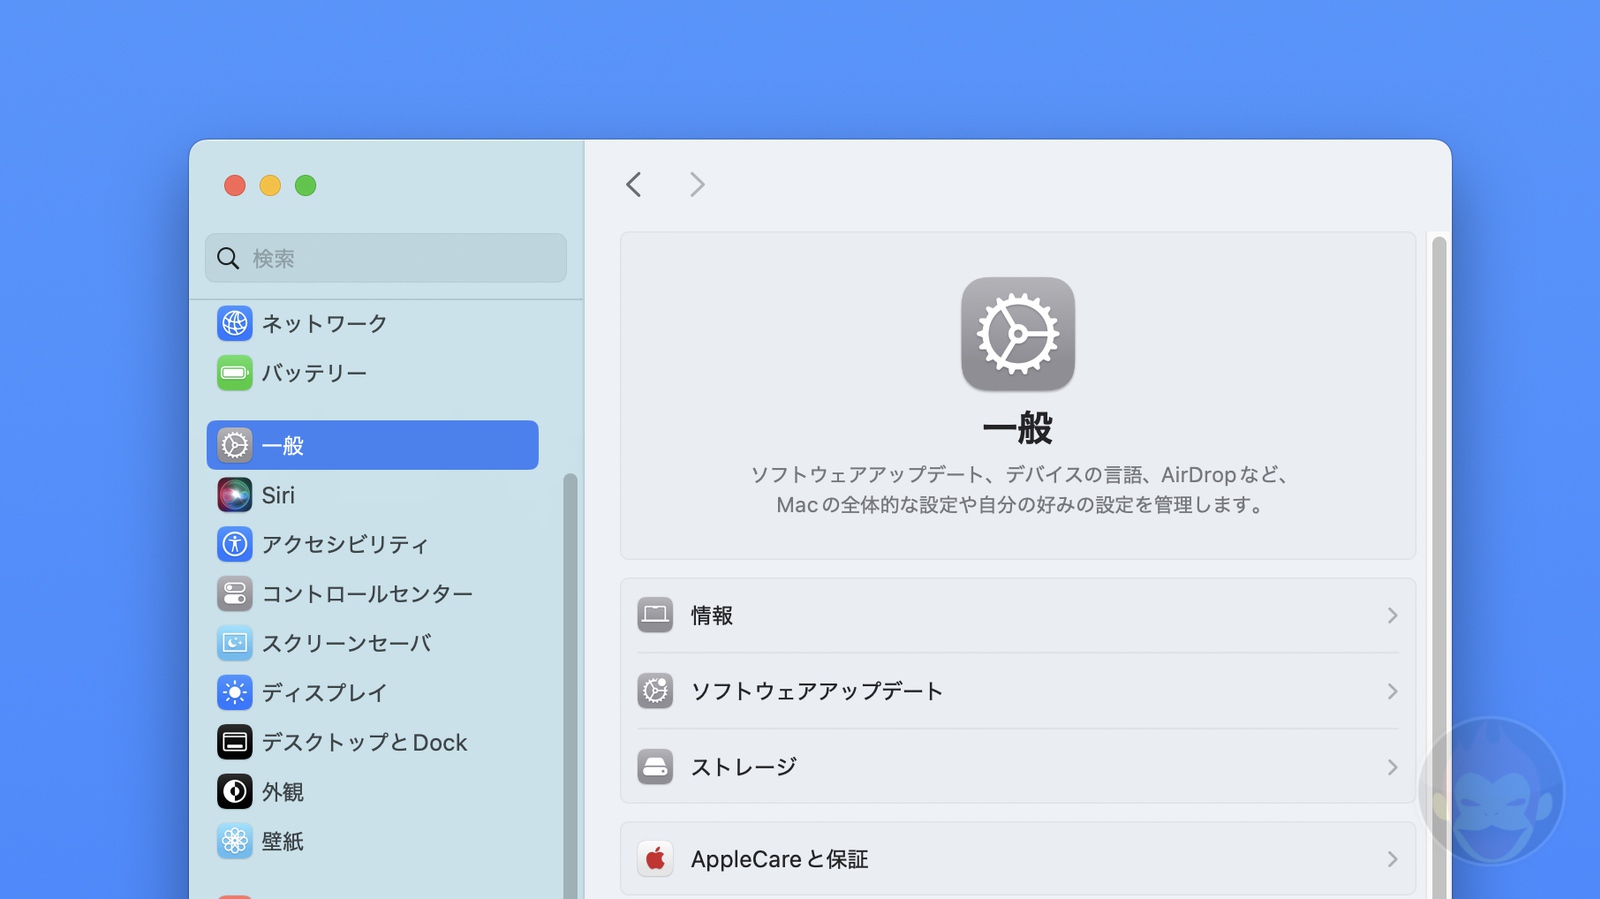The height and width of the screenshot is (899, 1600).
Task: Click the アクセシビリティ icon
Action: pos(234,544)
